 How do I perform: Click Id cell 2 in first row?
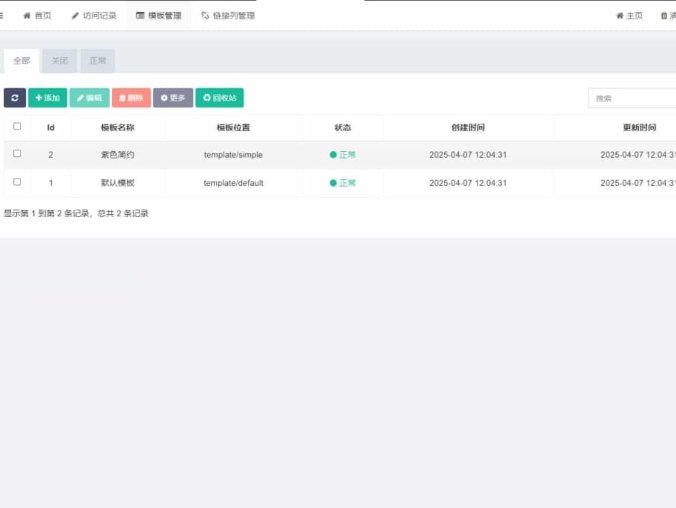coord(50,155)
